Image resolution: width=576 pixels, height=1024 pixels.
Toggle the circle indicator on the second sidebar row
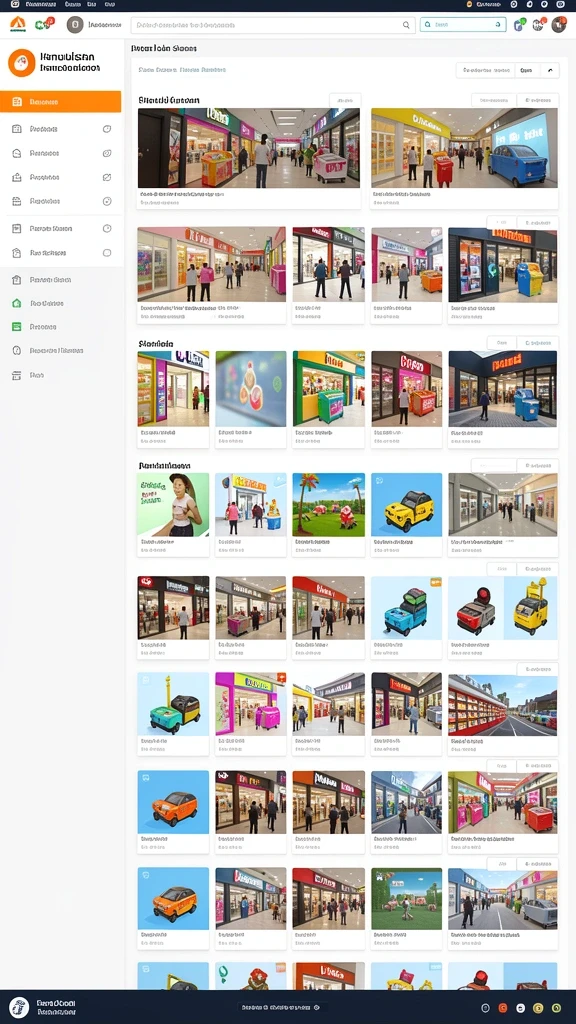[x=107, y=129]
